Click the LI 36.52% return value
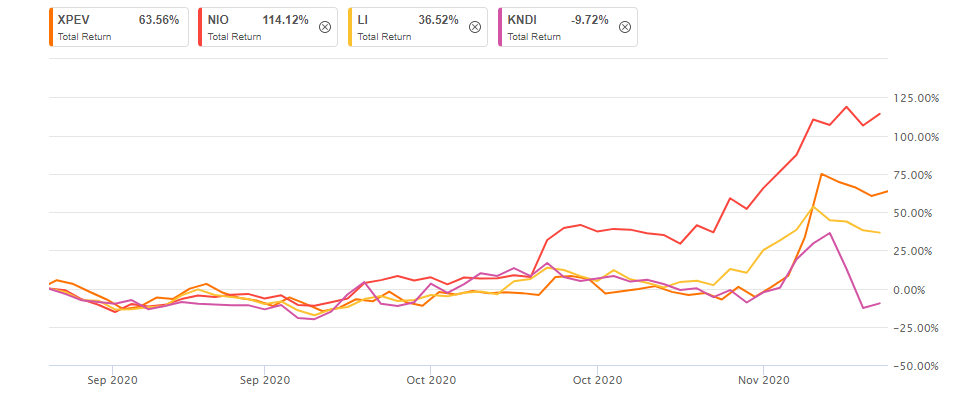Viewport: 980px width, 397px height. coord(438,20)
